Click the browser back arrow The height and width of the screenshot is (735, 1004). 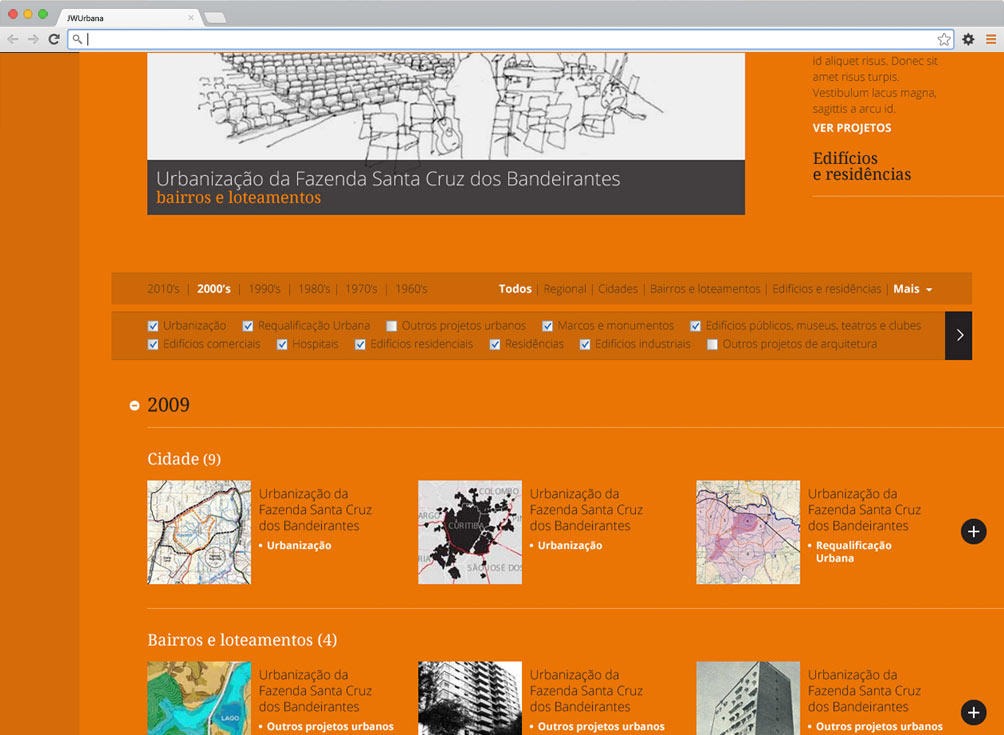pos(13,39)
